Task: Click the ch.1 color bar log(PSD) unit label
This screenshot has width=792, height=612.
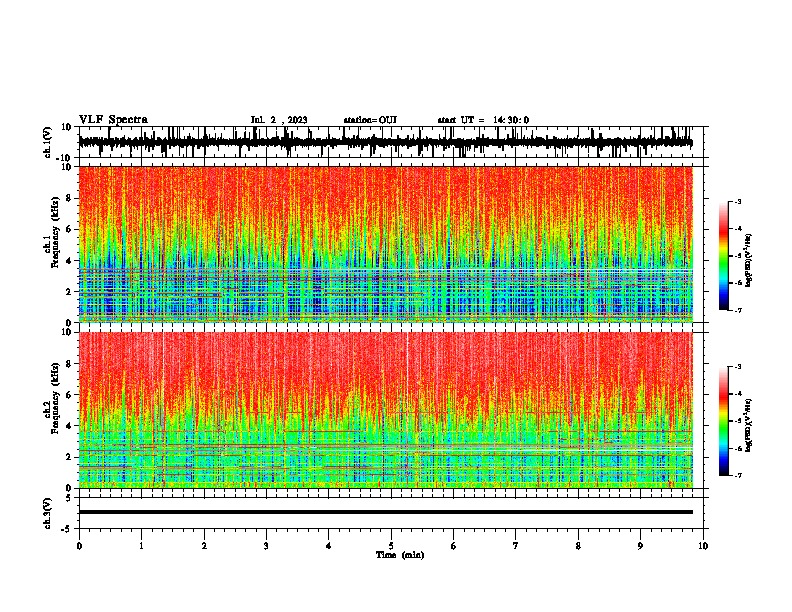Action: click(749, 260)
